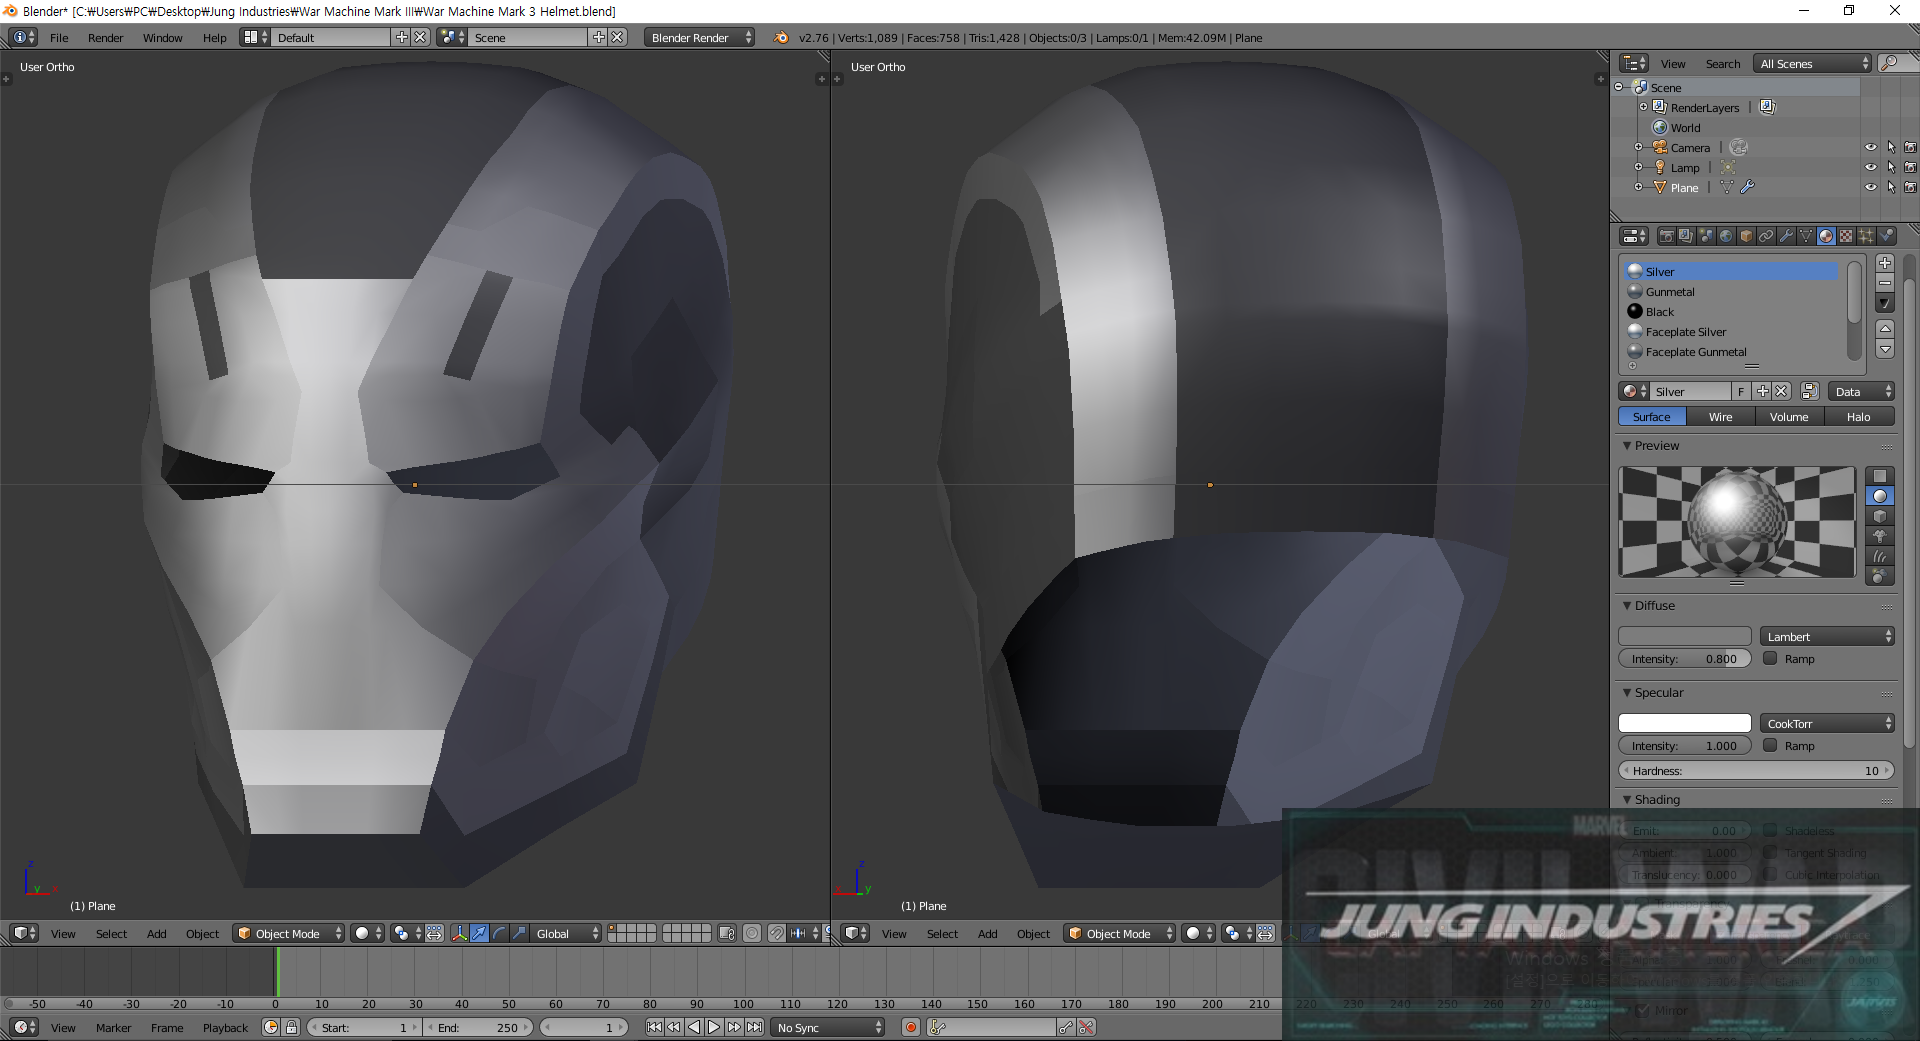Switch material type to Halo tab
Image resolution: width=1920 pixels, height=1041 pixels.
click(x=1858, y=416)
